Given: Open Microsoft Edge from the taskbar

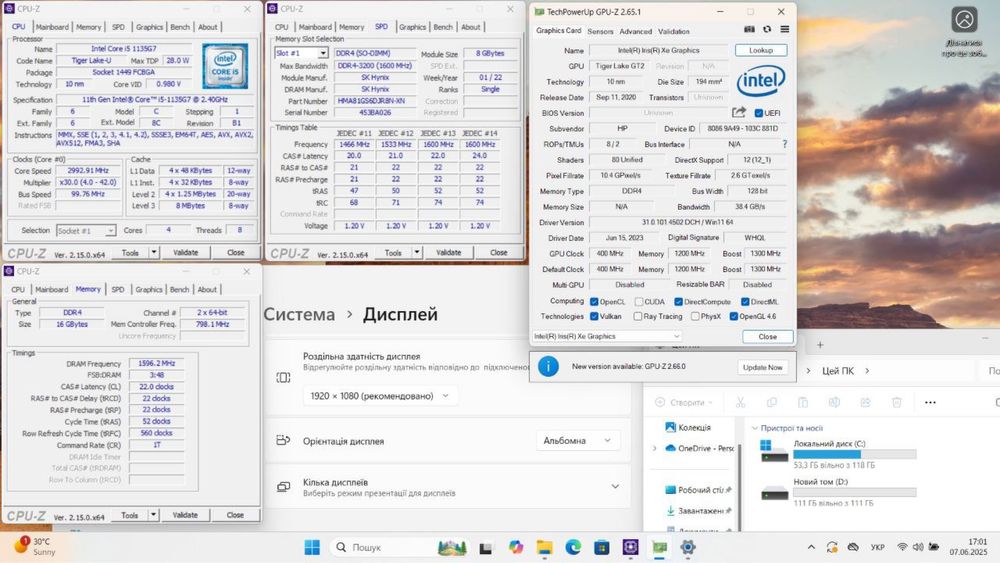Looking at the screenshot, I should click(573, 547).
